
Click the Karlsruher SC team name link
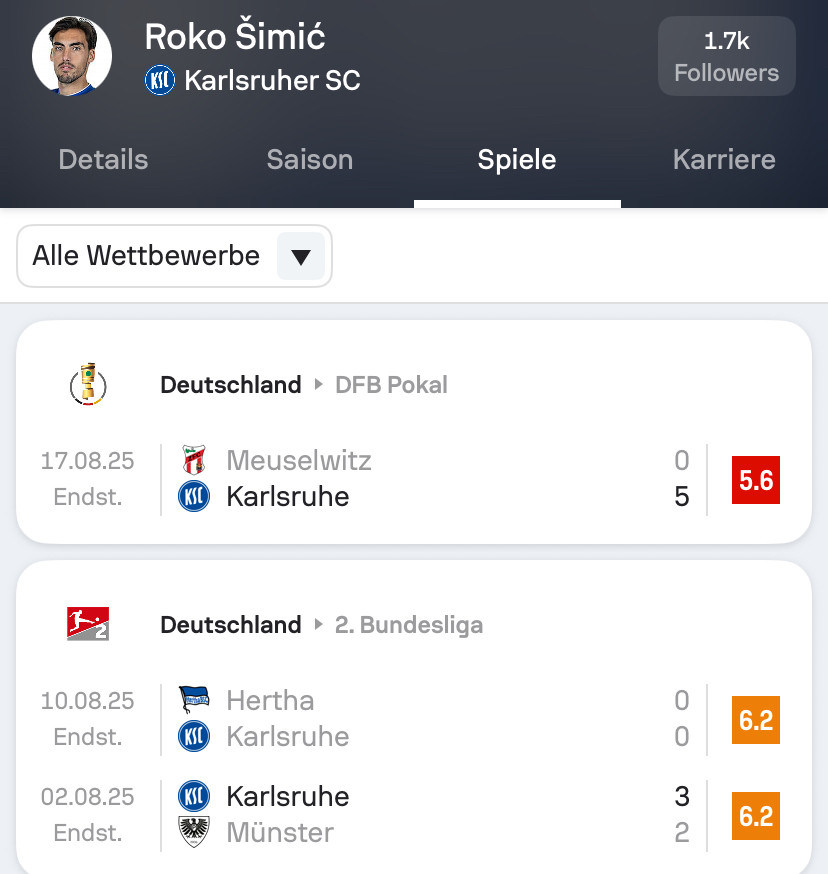click(x=272, y=80)
